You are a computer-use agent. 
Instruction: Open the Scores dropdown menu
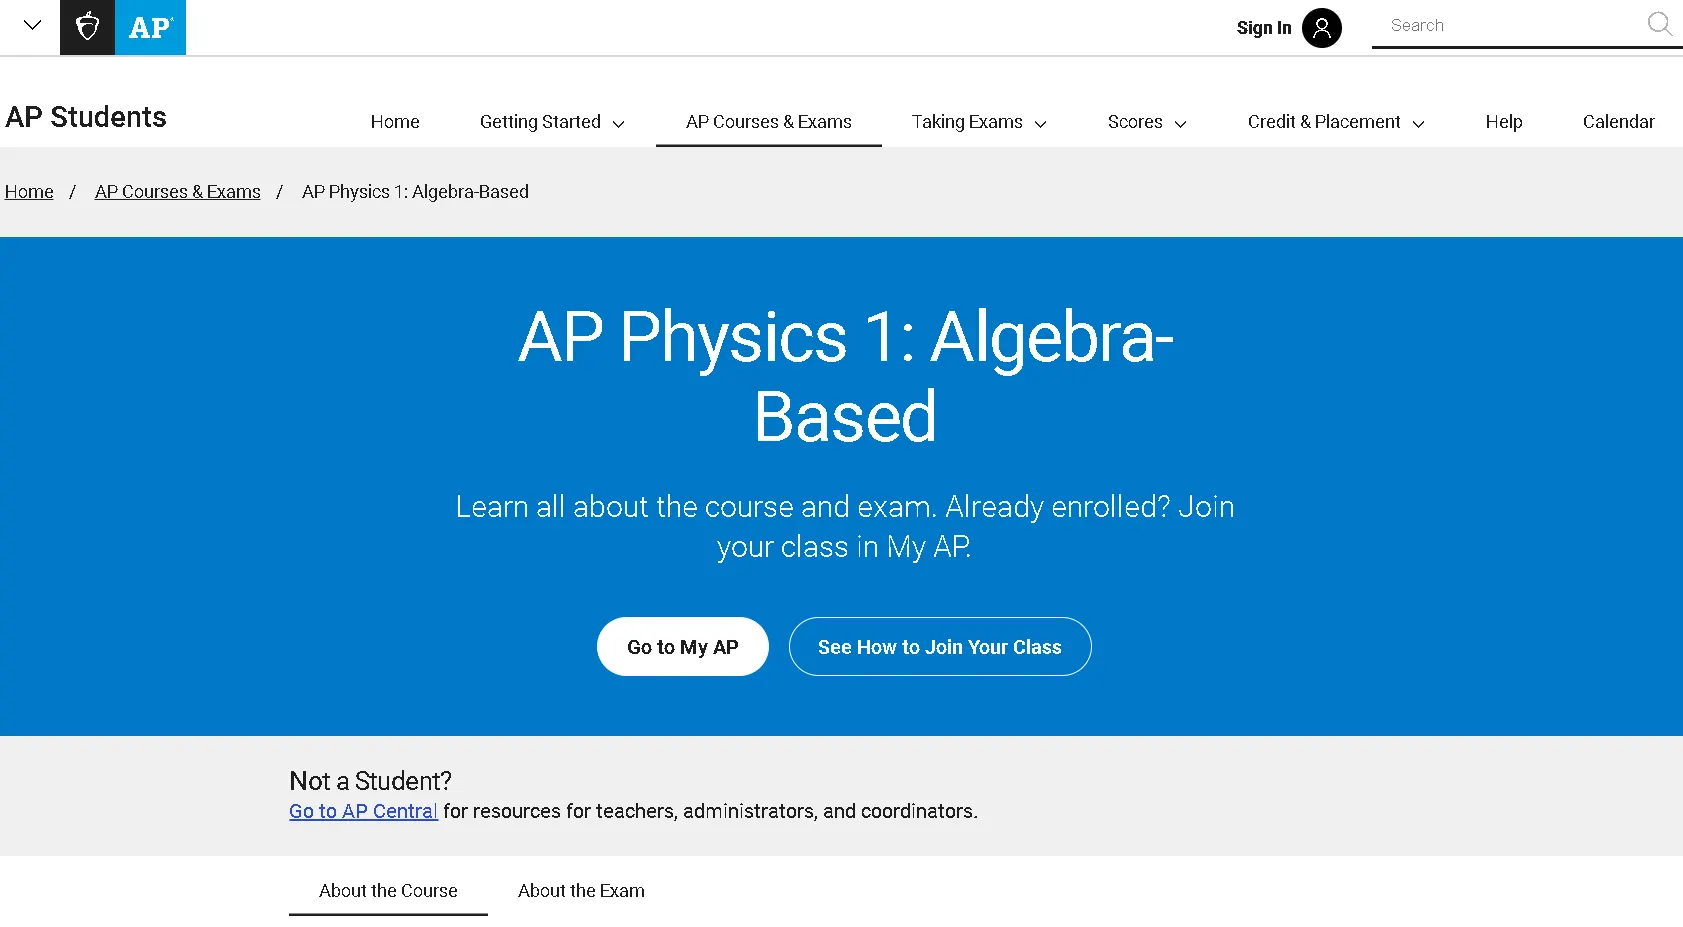[1145, 121]
